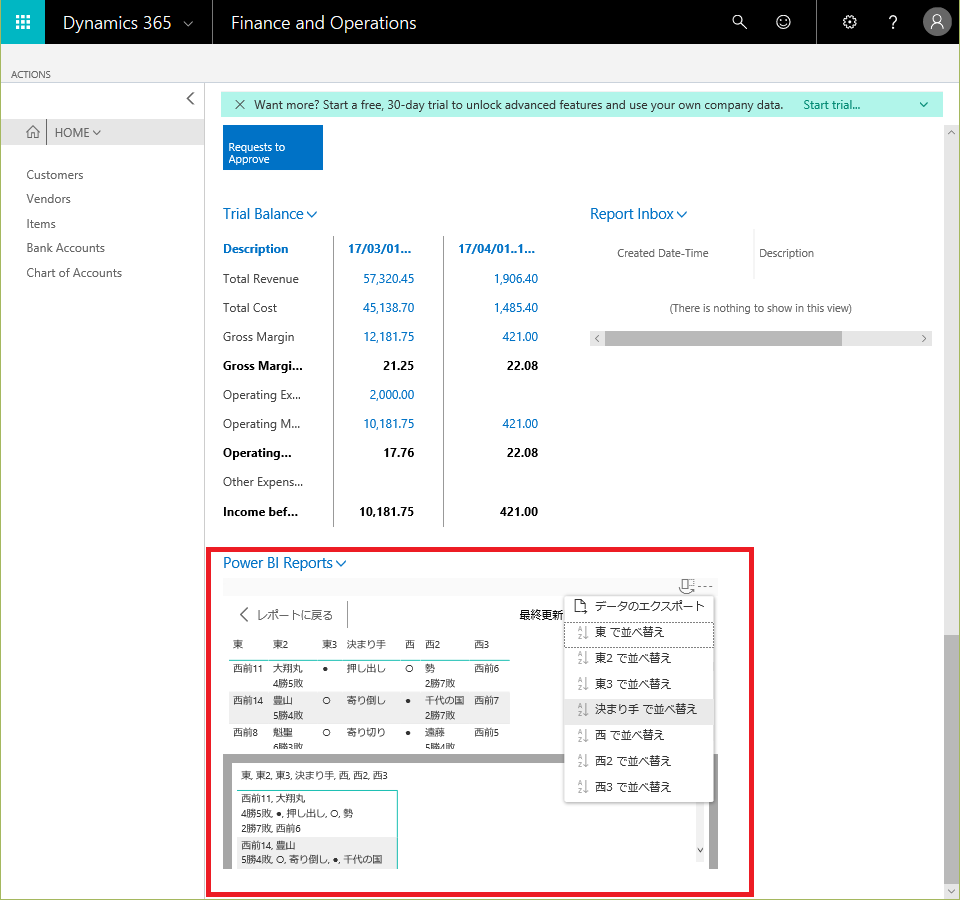The width and height of the screenshot is (960, 900).
Task: Click Operating Expenses value 2,000.00
Action: pyautogui.click(x=391, y=395)
